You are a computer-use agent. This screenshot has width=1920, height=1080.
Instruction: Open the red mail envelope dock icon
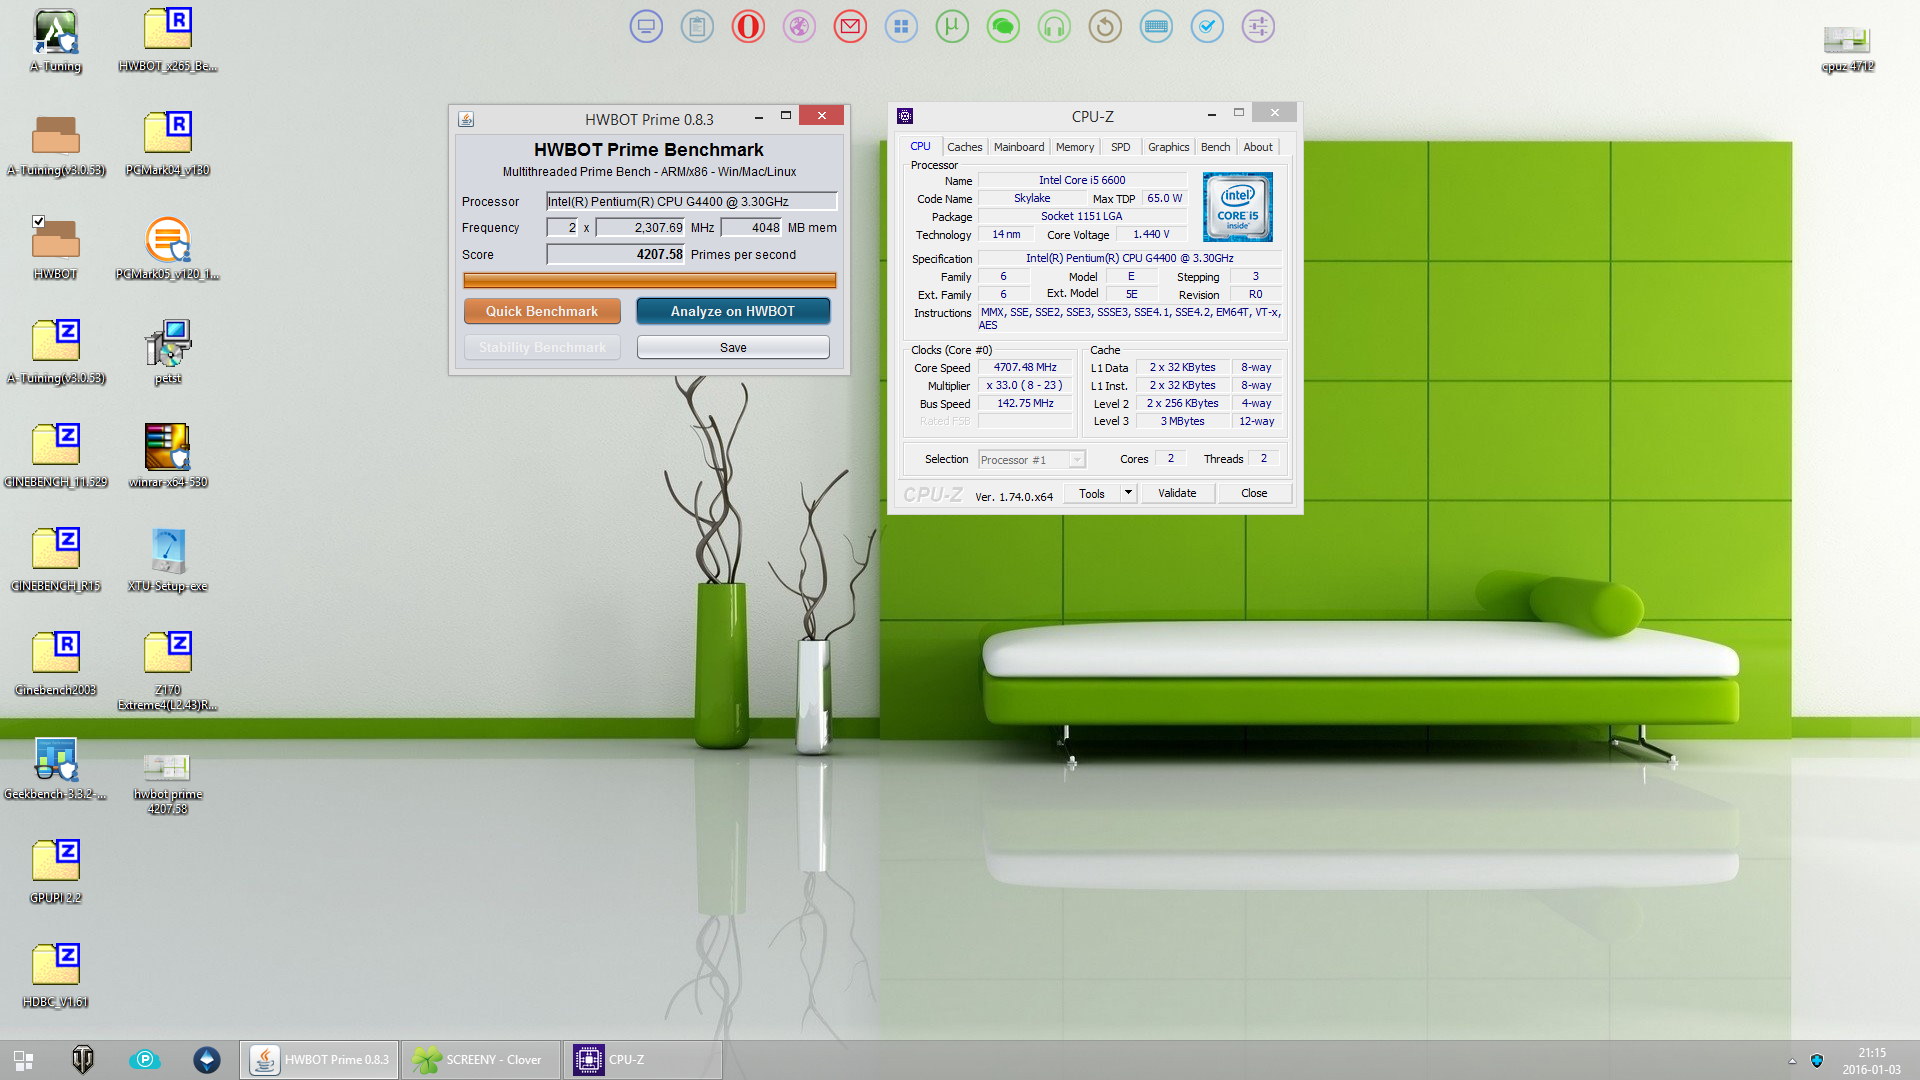(850, 27)
